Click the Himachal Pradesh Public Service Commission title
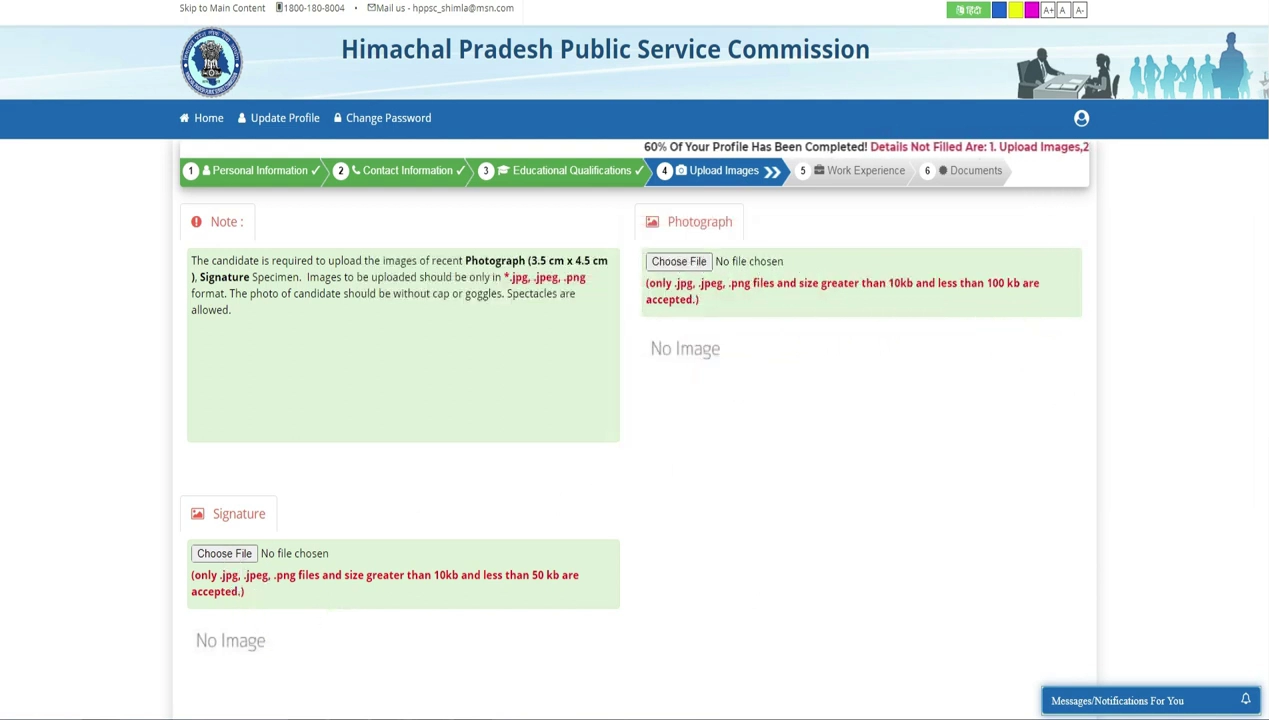This screenshot has height=720, width=1269. pyautogui.click(x=605, y=49)
